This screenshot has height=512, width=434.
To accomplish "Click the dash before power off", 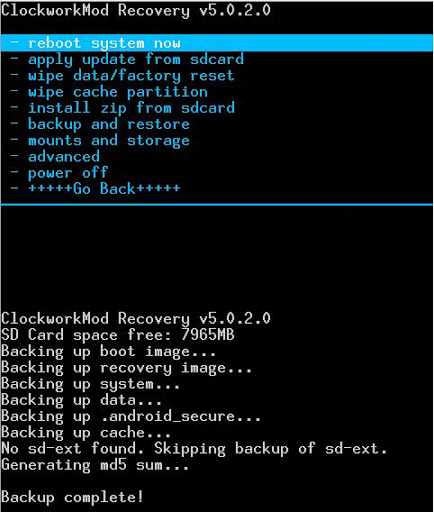I will [x=14, y=172].
